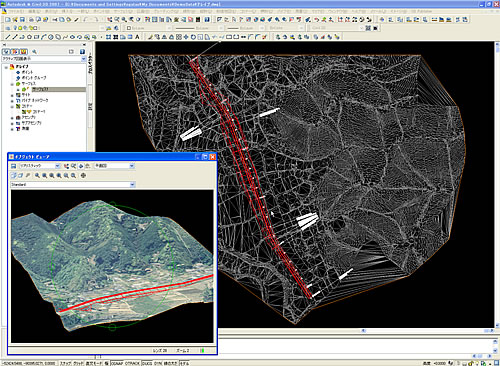This screenshot has height=366, width=500.
Task: Select the Rectangle draw tool
Action: [x=37, y=37]
